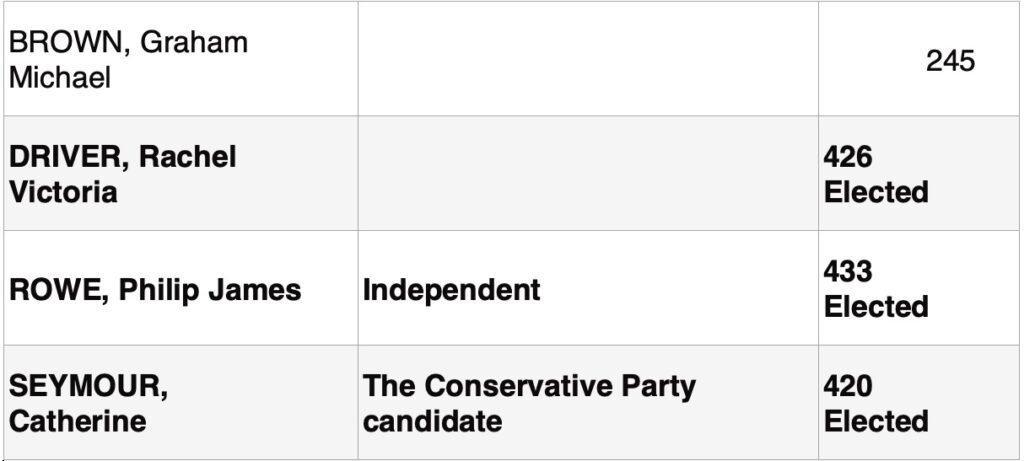1024x461 pixels.
Task: Click the 433 Elected result cell
Action: point(918,288)
